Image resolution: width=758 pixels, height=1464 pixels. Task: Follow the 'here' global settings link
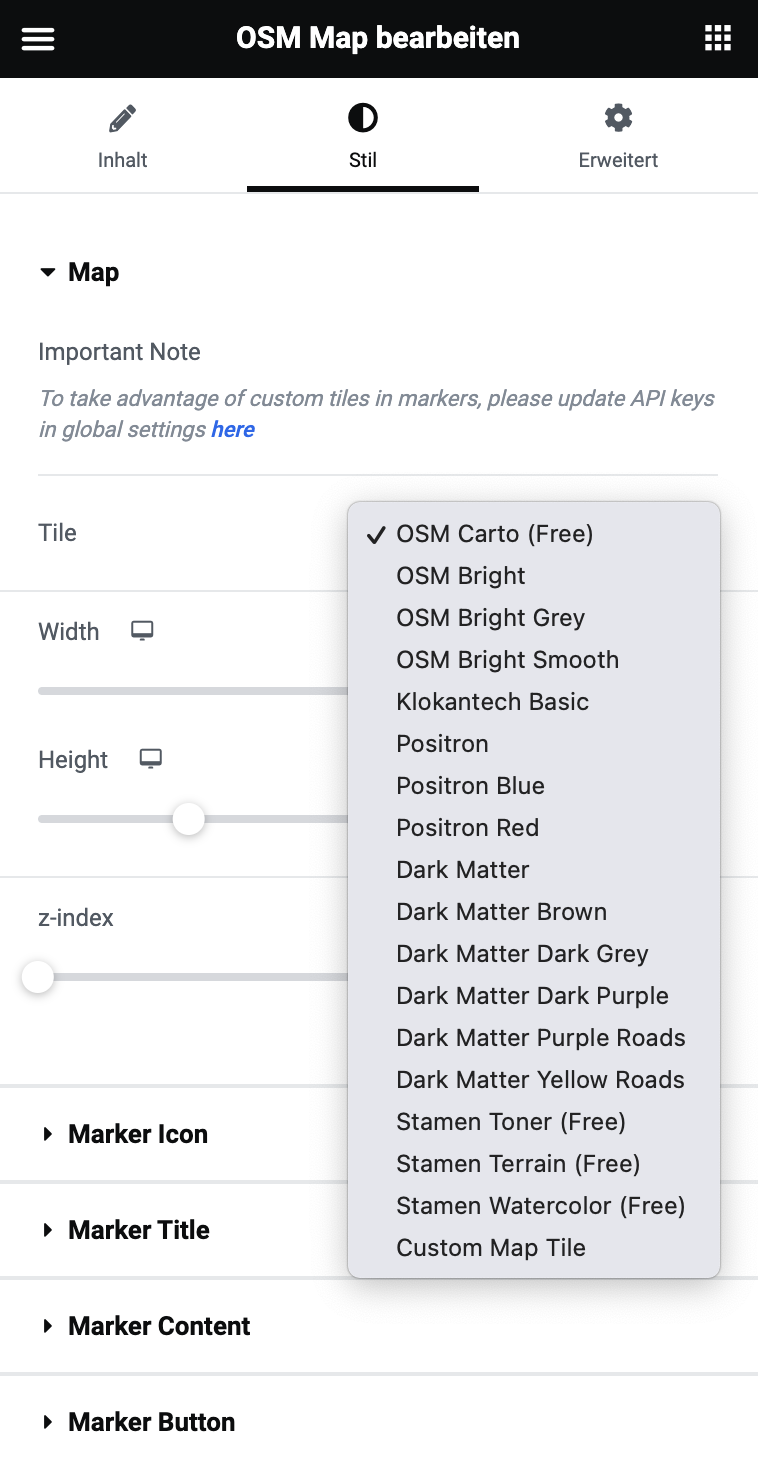(x=233, y=429)
